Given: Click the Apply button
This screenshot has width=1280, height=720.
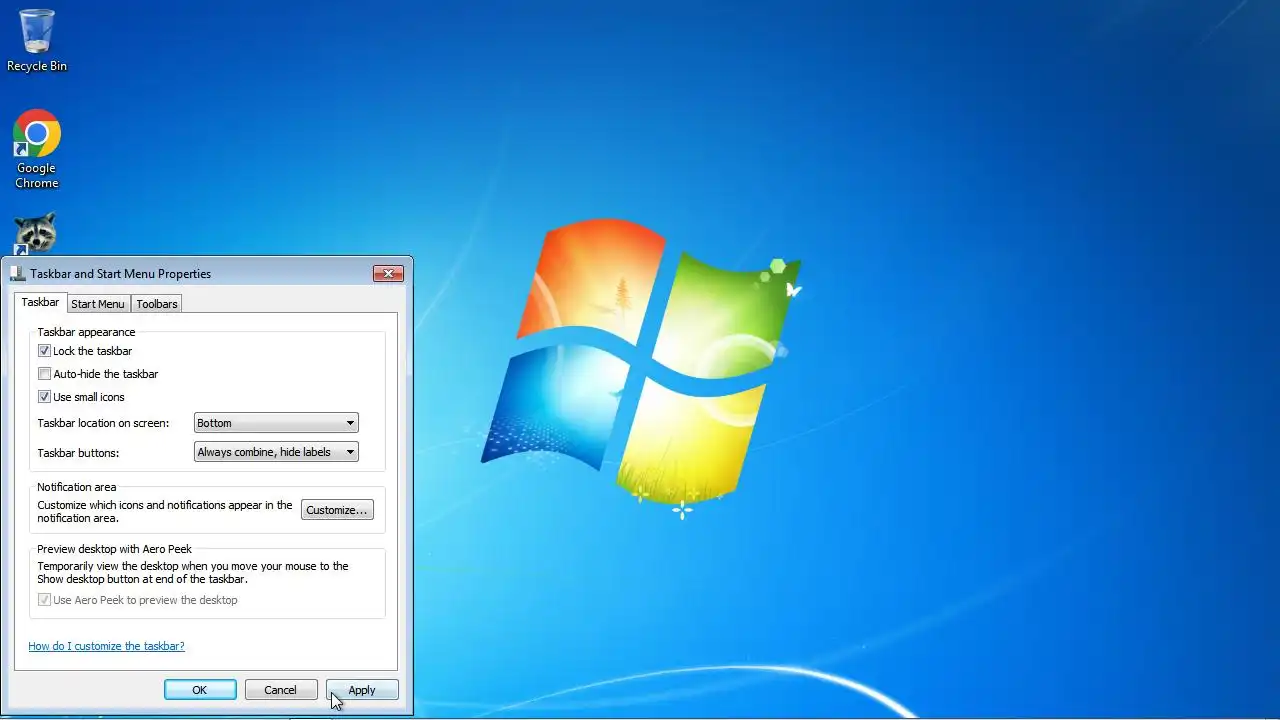Looking at the screenshot, I should pos(362,690).
